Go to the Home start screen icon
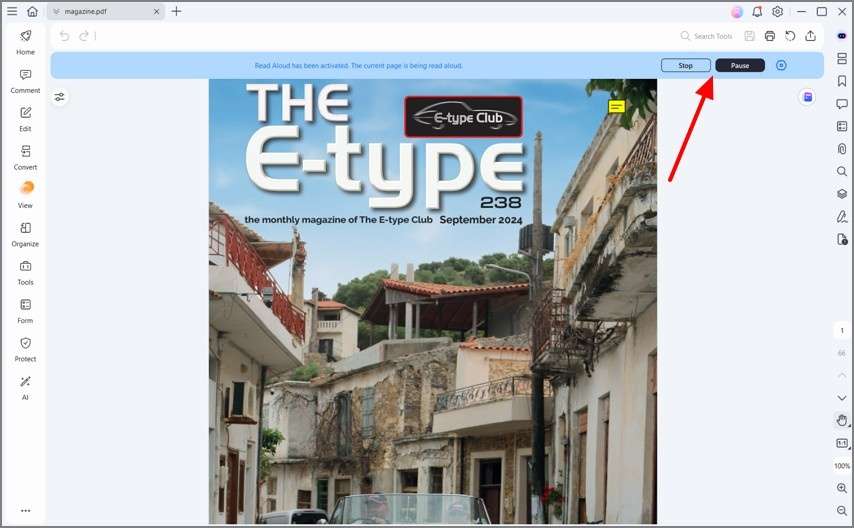 (33, 11)
